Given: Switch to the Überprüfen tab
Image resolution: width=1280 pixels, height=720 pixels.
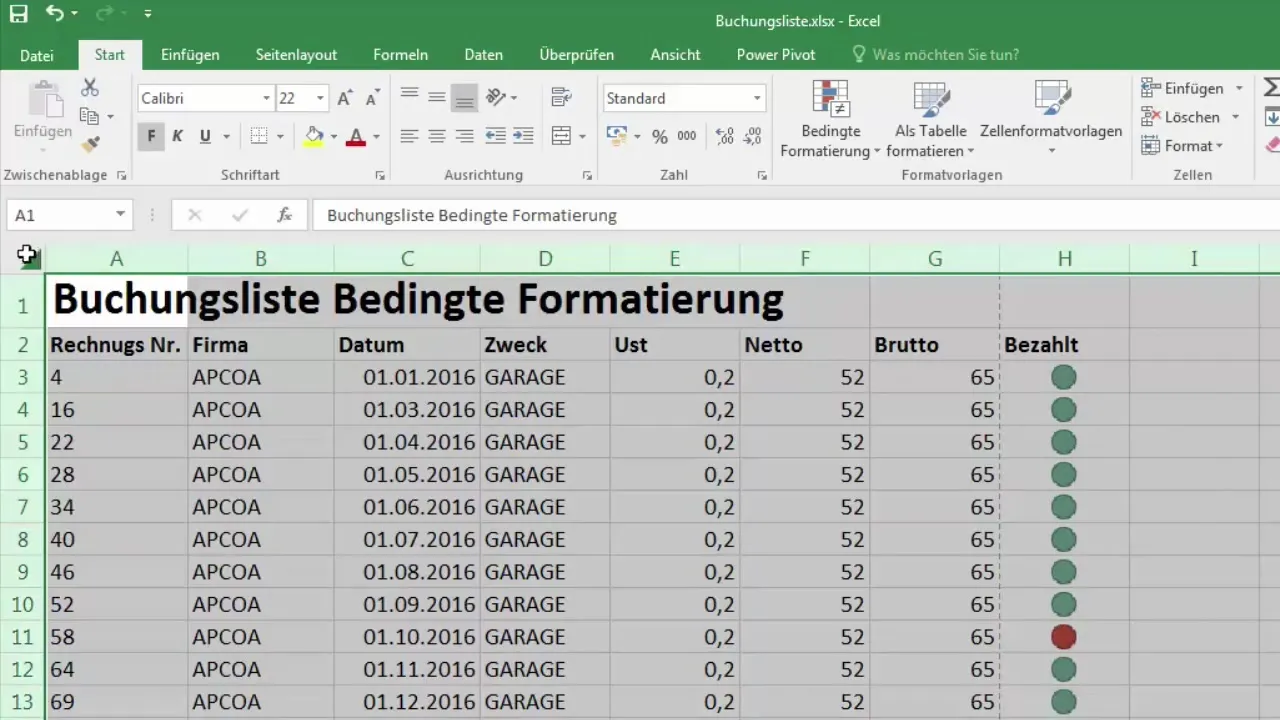Looking at the screenshot, I should [x=576, y=55].
